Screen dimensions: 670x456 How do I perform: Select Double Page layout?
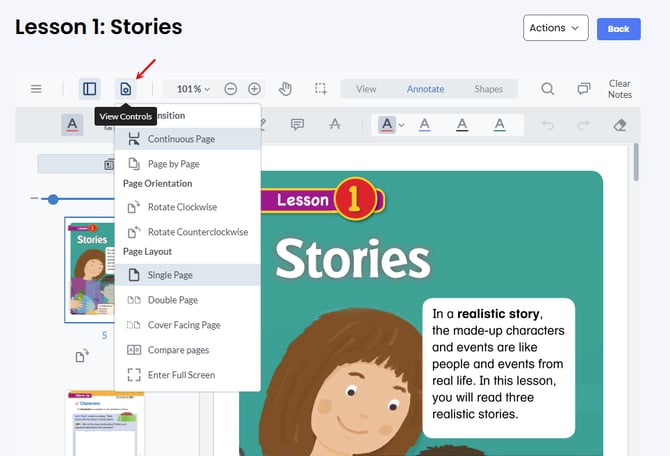pyautogui.click(x=172, y=300)
